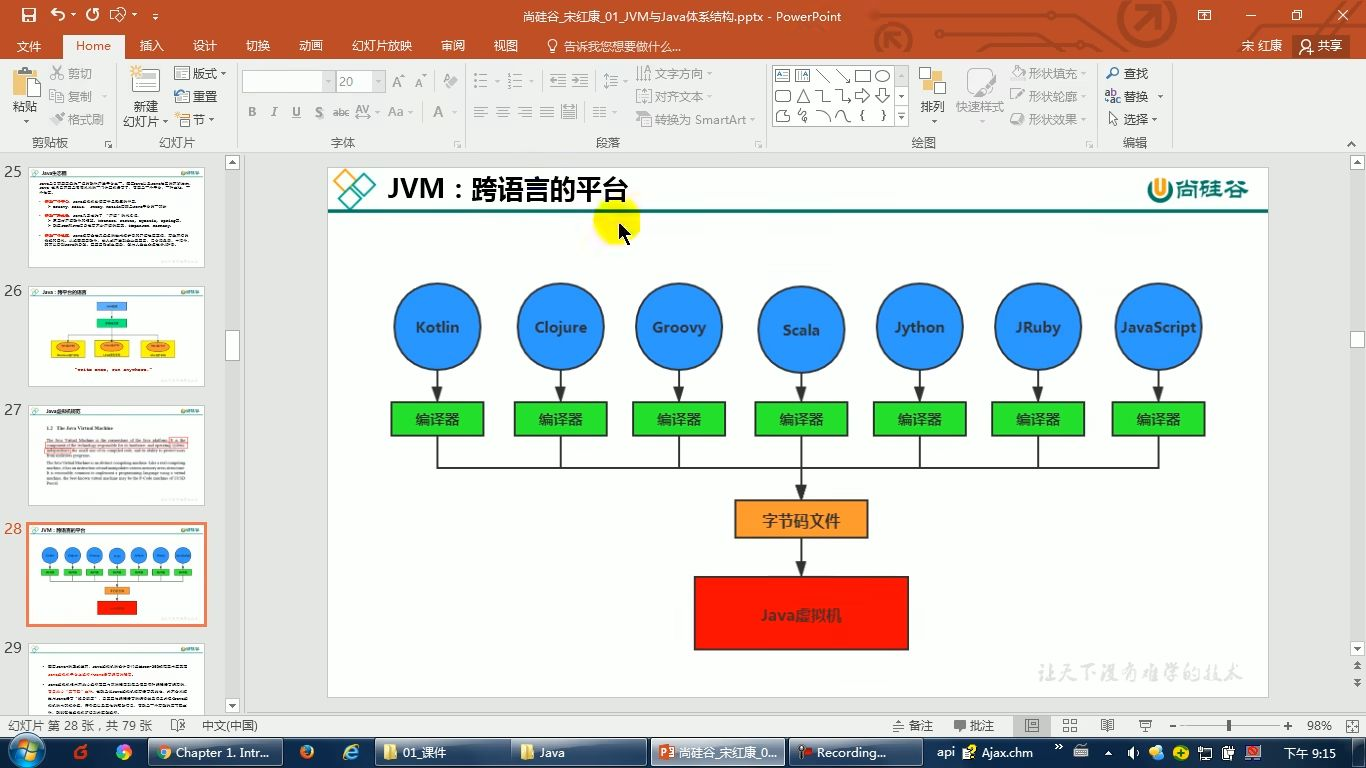Select the oval shape in shapes gallery
The image size is (1366, 768).
[882, 76]
